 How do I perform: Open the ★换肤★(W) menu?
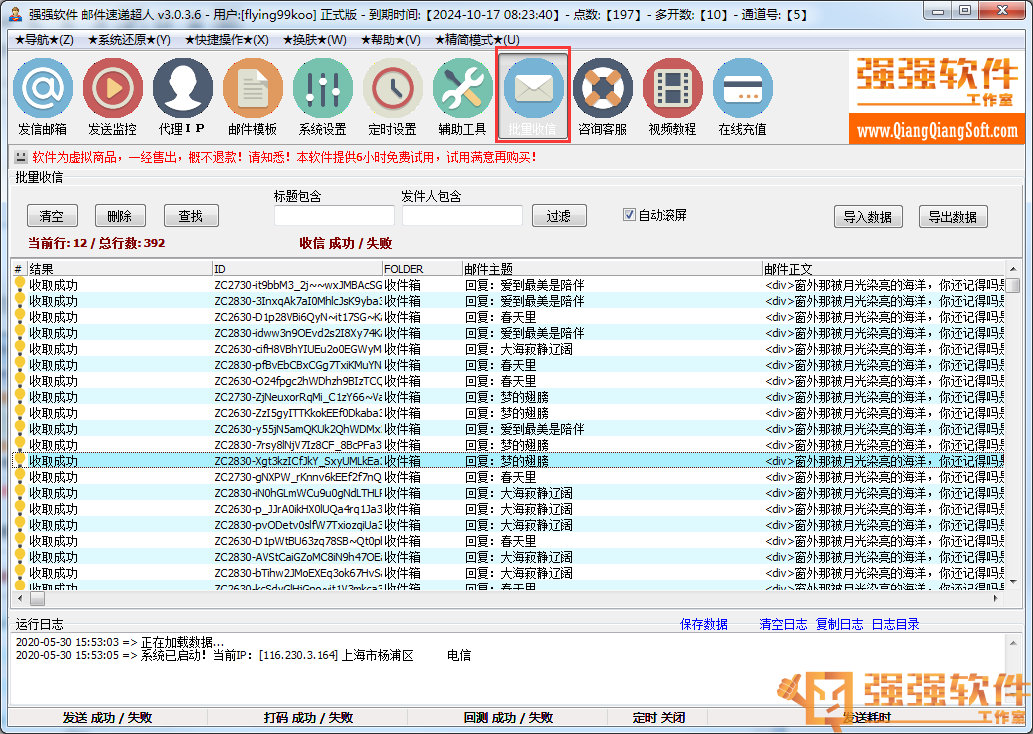coord(315,40)
